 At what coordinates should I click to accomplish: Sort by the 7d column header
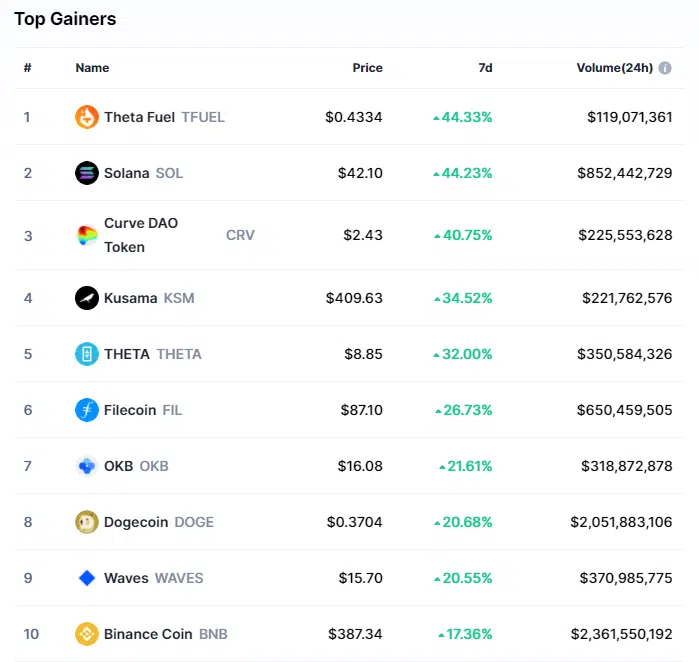(485, 68)
